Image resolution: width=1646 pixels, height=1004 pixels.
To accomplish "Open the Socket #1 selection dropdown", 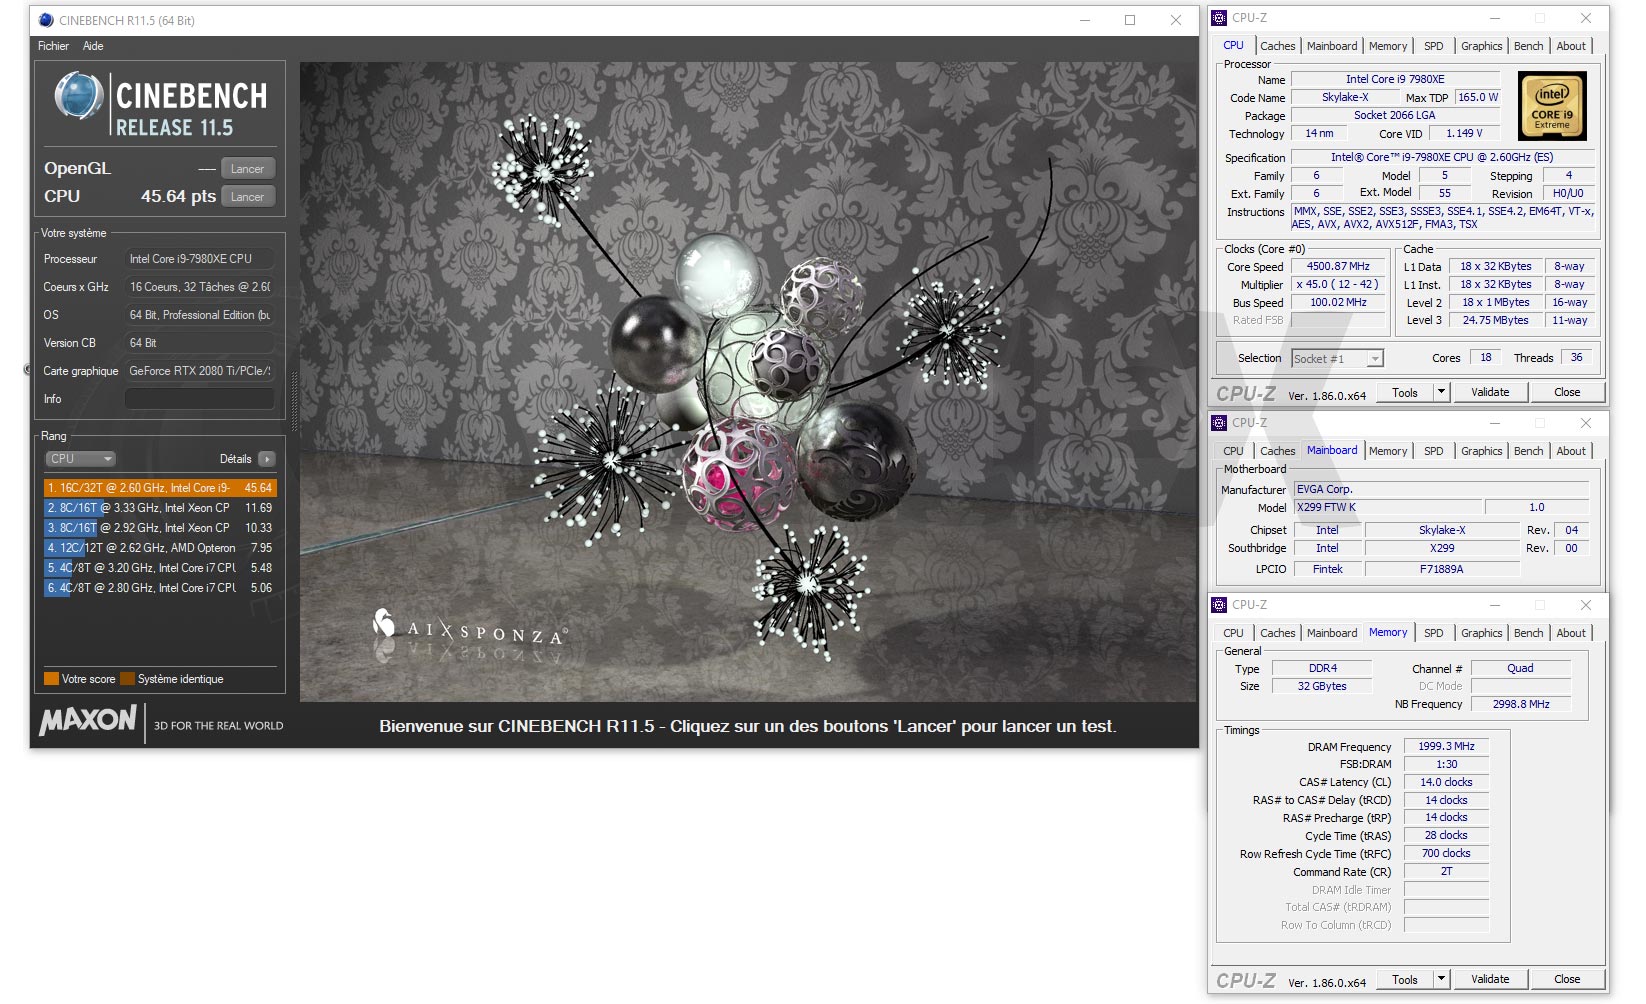I will pos(1337,359).
